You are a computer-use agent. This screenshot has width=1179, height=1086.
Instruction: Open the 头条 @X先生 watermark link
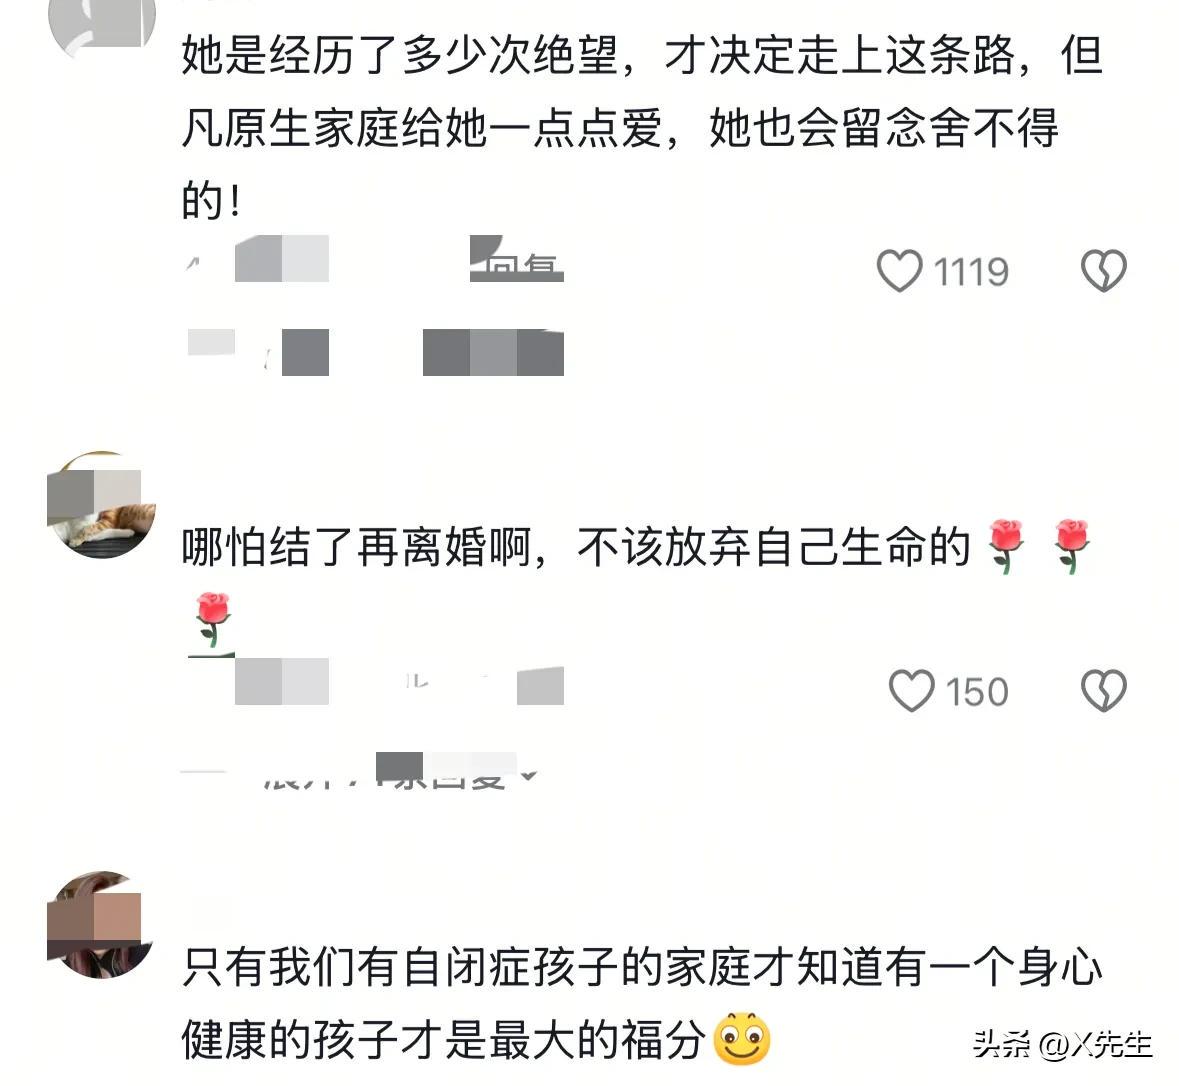1062,1044
